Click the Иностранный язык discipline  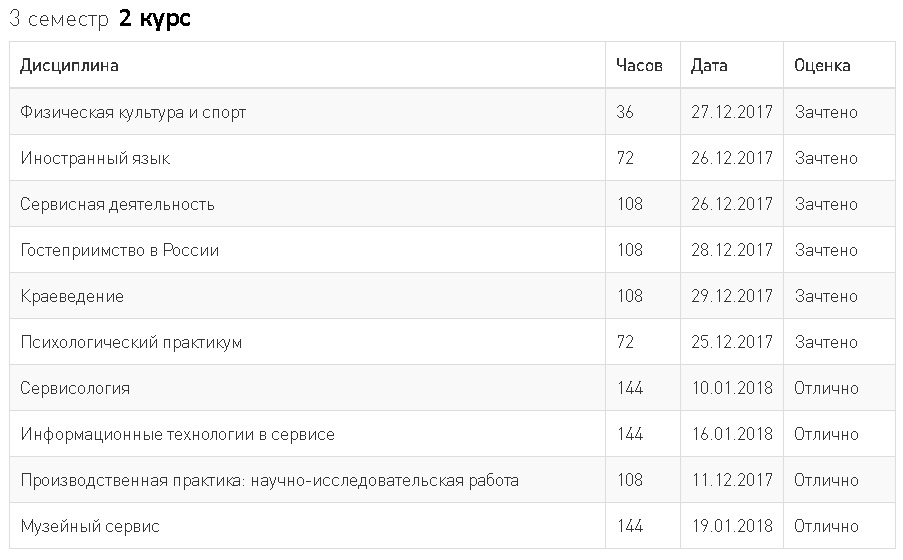click(x=95, y=158)
